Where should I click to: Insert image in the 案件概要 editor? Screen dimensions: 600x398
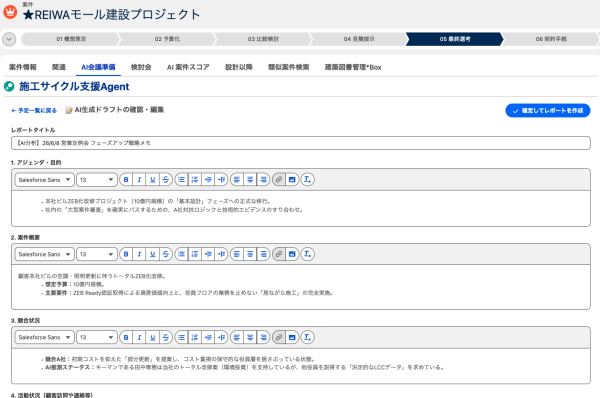292,254
